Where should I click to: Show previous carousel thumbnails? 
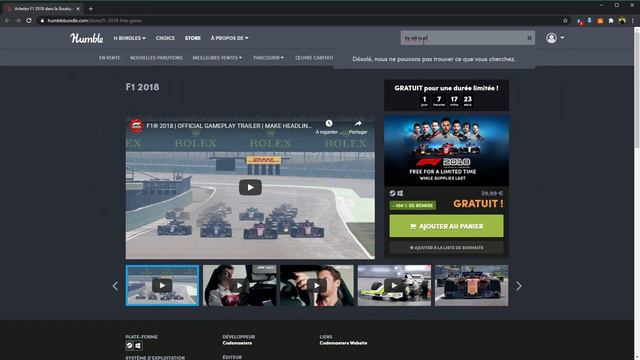coord(115,286)
